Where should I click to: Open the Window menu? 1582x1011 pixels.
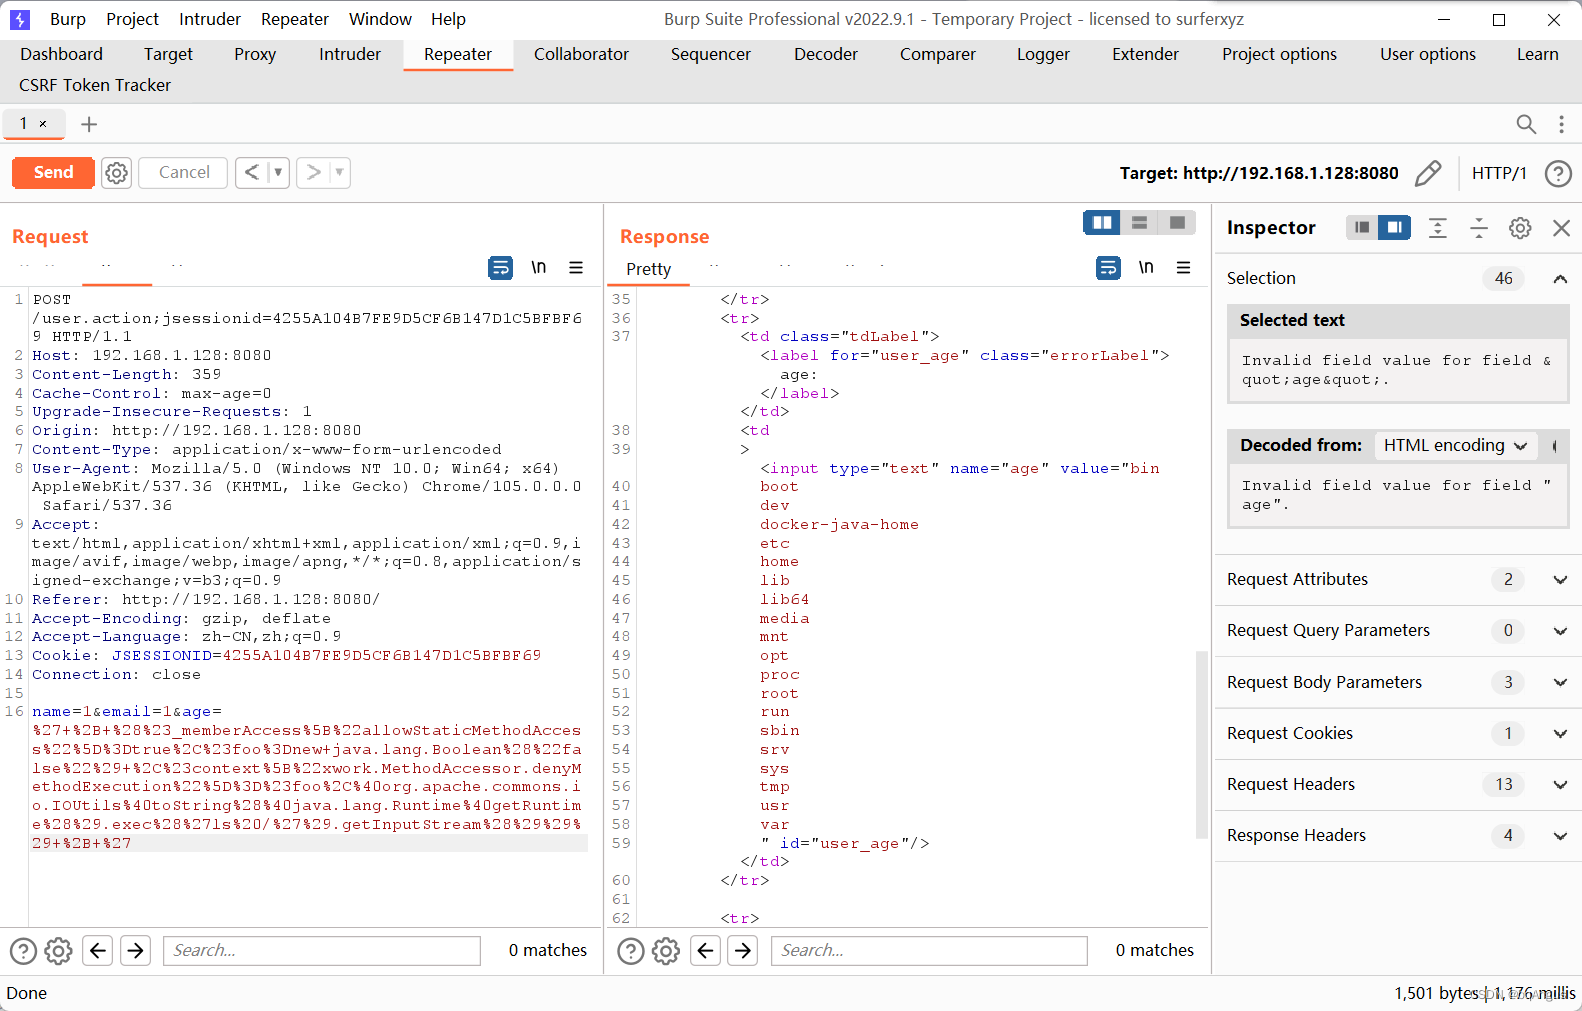coord(380,19)
